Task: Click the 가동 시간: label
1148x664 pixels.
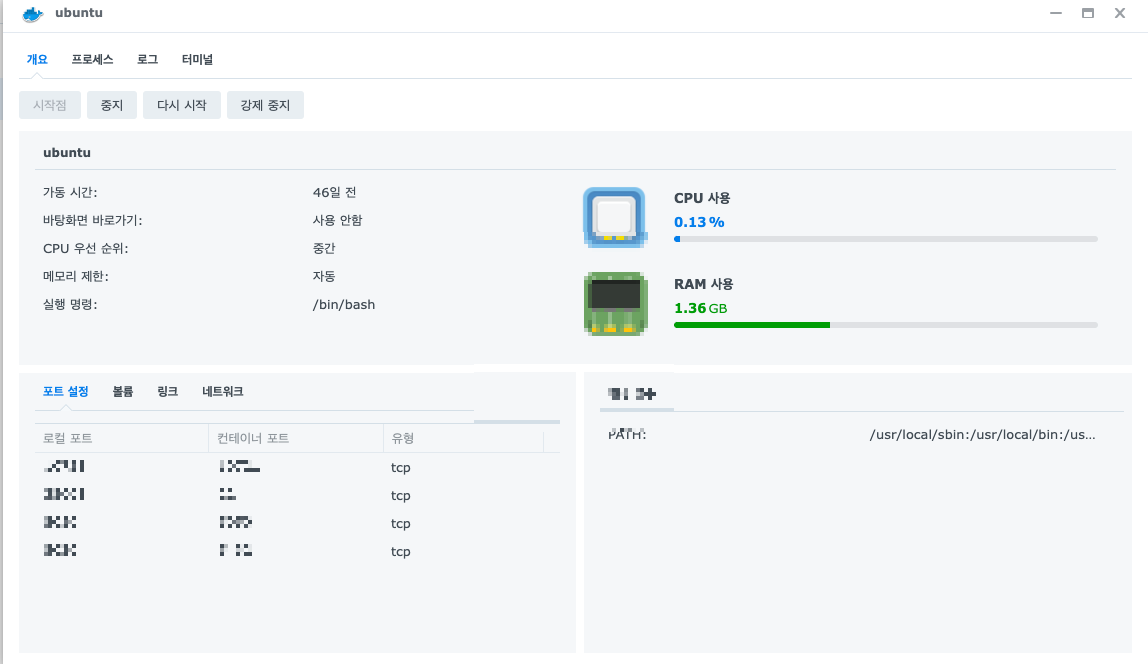Action: (70, 193)
